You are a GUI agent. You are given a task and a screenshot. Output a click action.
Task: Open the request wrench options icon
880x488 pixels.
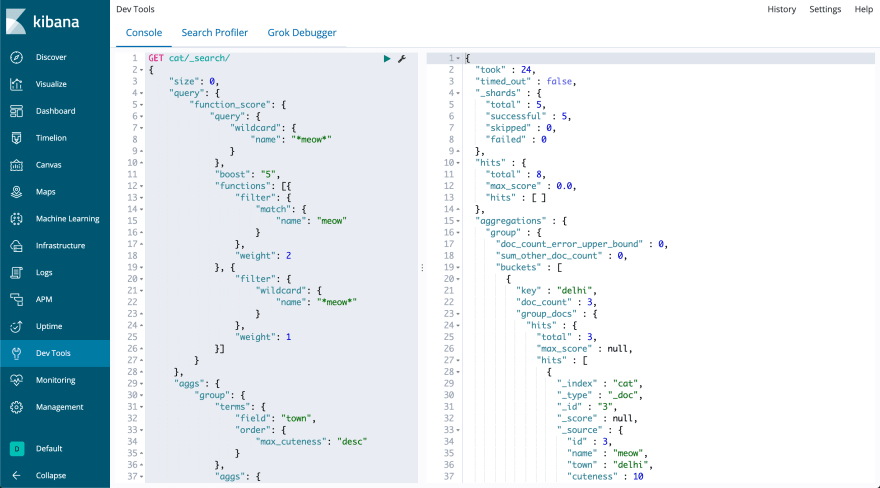[x=402, y=58]
